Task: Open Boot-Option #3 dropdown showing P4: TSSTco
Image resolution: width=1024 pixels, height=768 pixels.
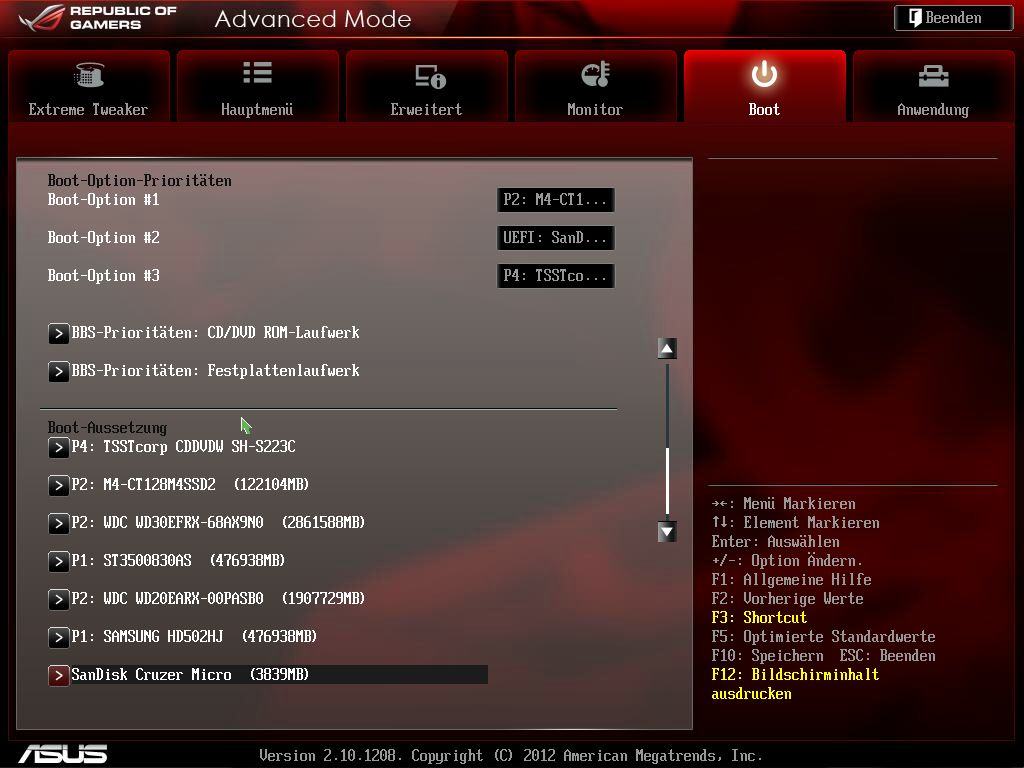Action: [556, 276]
